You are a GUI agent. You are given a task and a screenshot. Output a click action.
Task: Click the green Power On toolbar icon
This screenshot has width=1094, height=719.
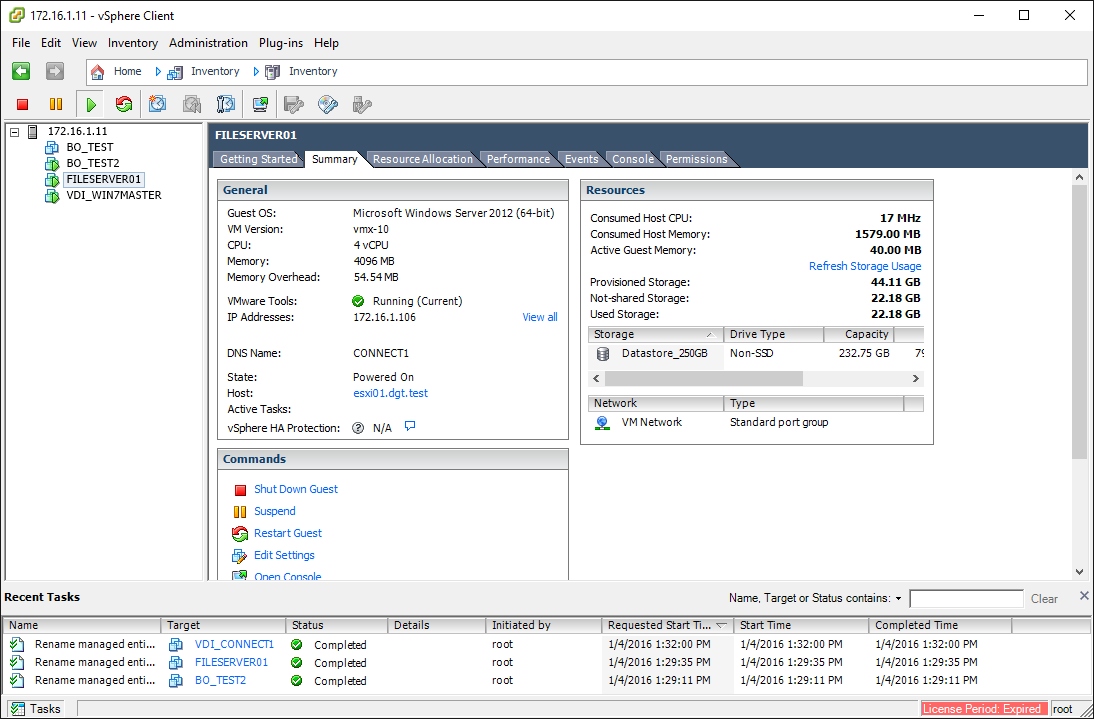[x=91, y=105]
